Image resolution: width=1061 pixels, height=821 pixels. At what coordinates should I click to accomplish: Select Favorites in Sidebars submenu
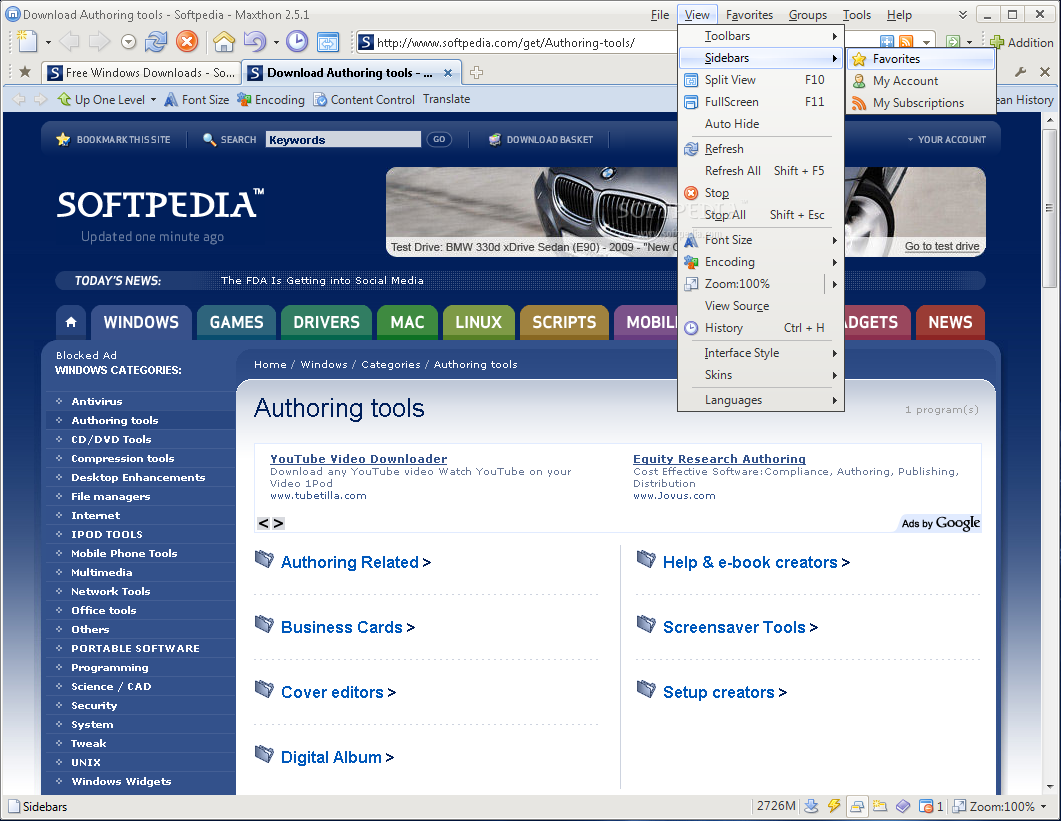pyautogui.click(x=921, y=59)
